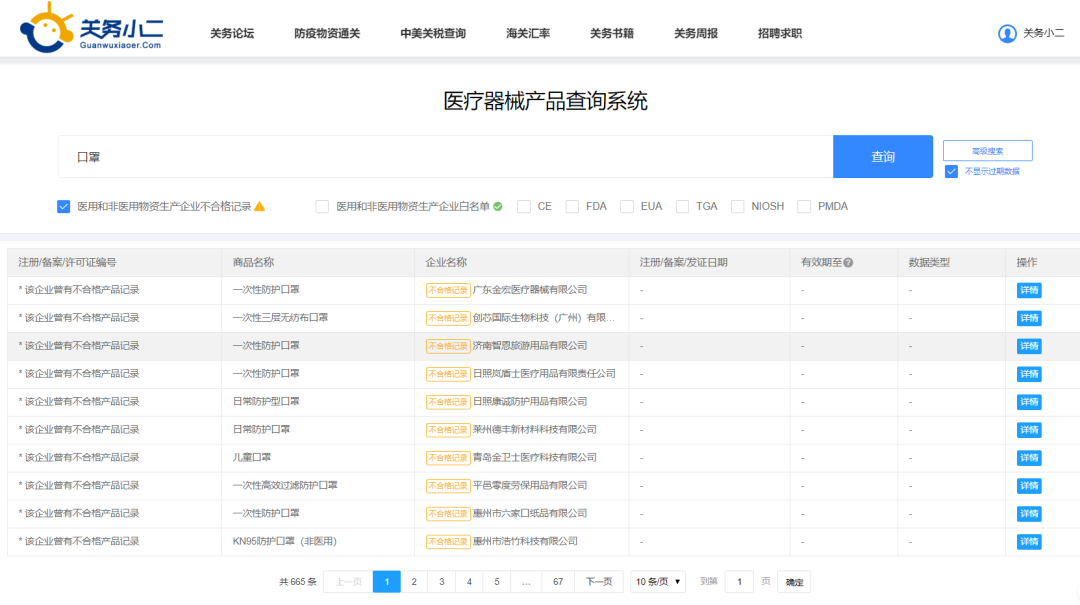Click the green check icon beside 白名单
1080x605 pixels.
click(x=498, y=206)
